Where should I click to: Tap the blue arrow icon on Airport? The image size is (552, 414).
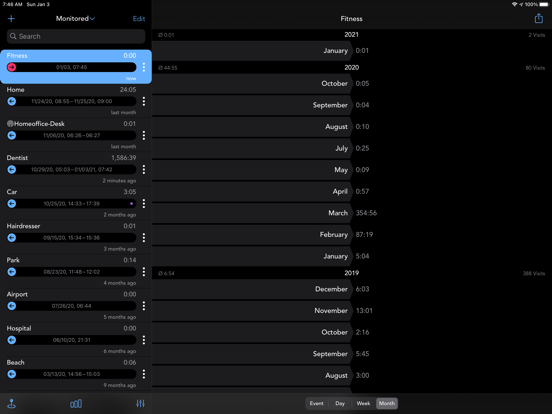12,306
